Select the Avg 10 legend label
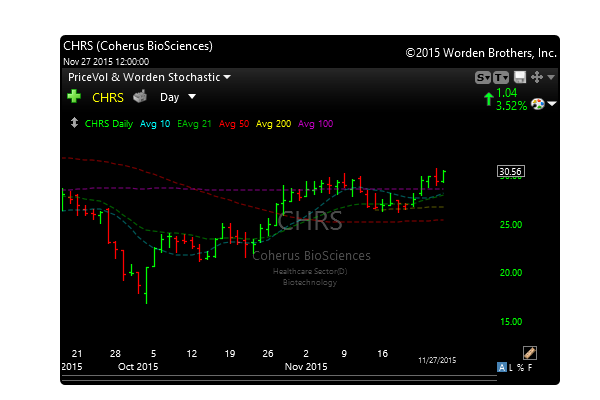The height and width of the screenshot is (400, 600). pos(155,124)
